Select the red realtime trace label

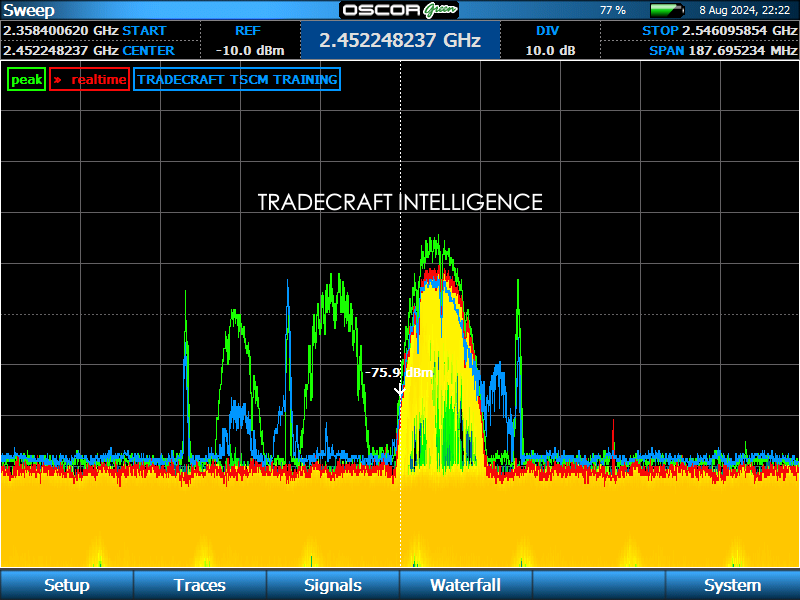click(x=90, y=80)
